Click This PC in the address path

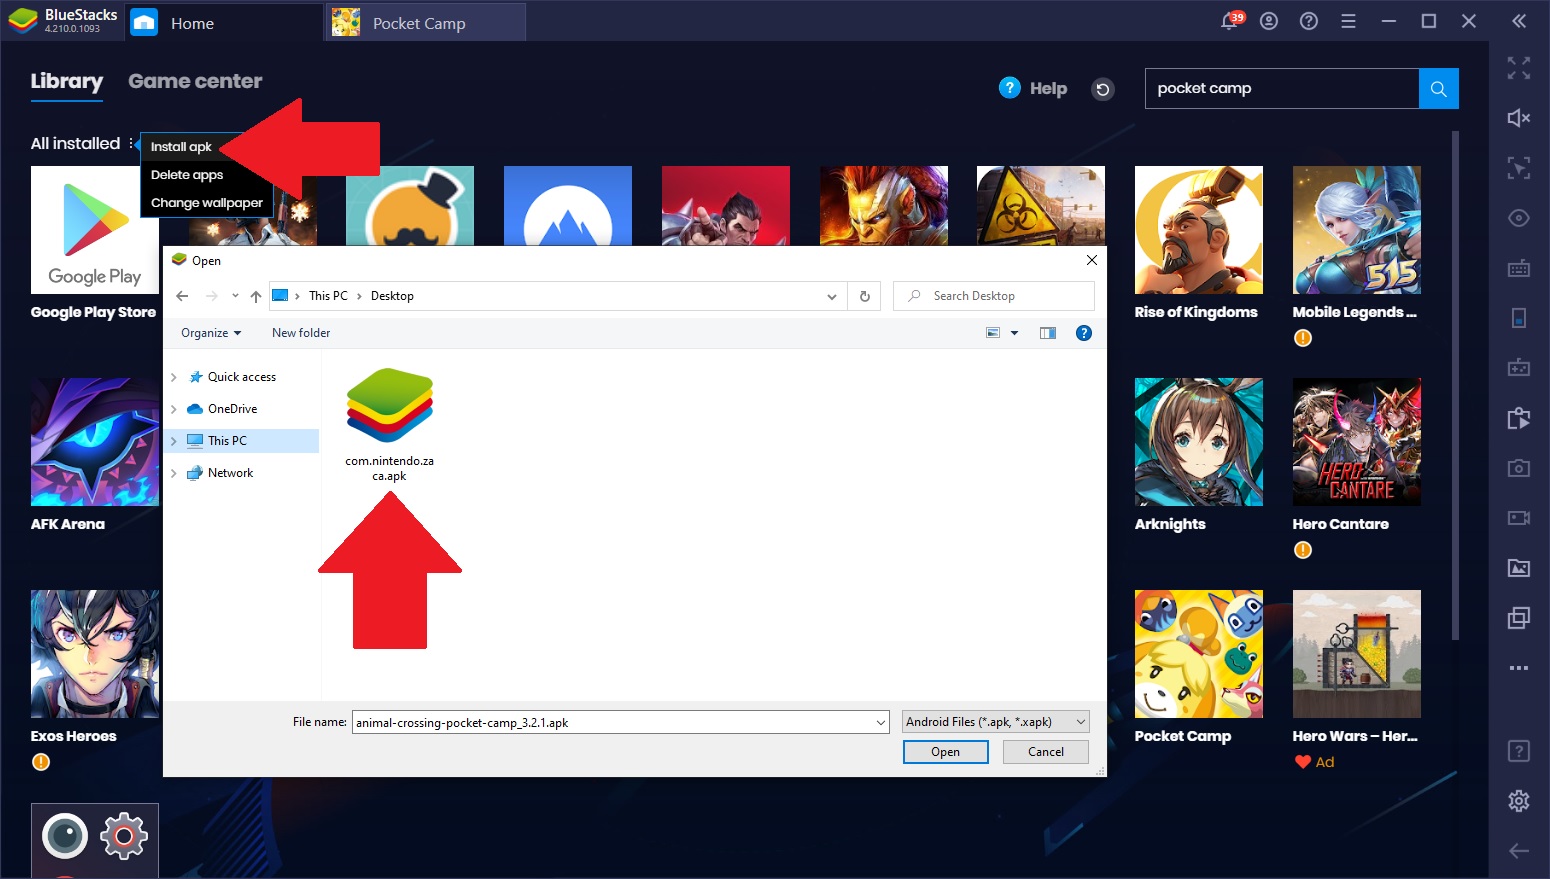(x=328, y=296)
